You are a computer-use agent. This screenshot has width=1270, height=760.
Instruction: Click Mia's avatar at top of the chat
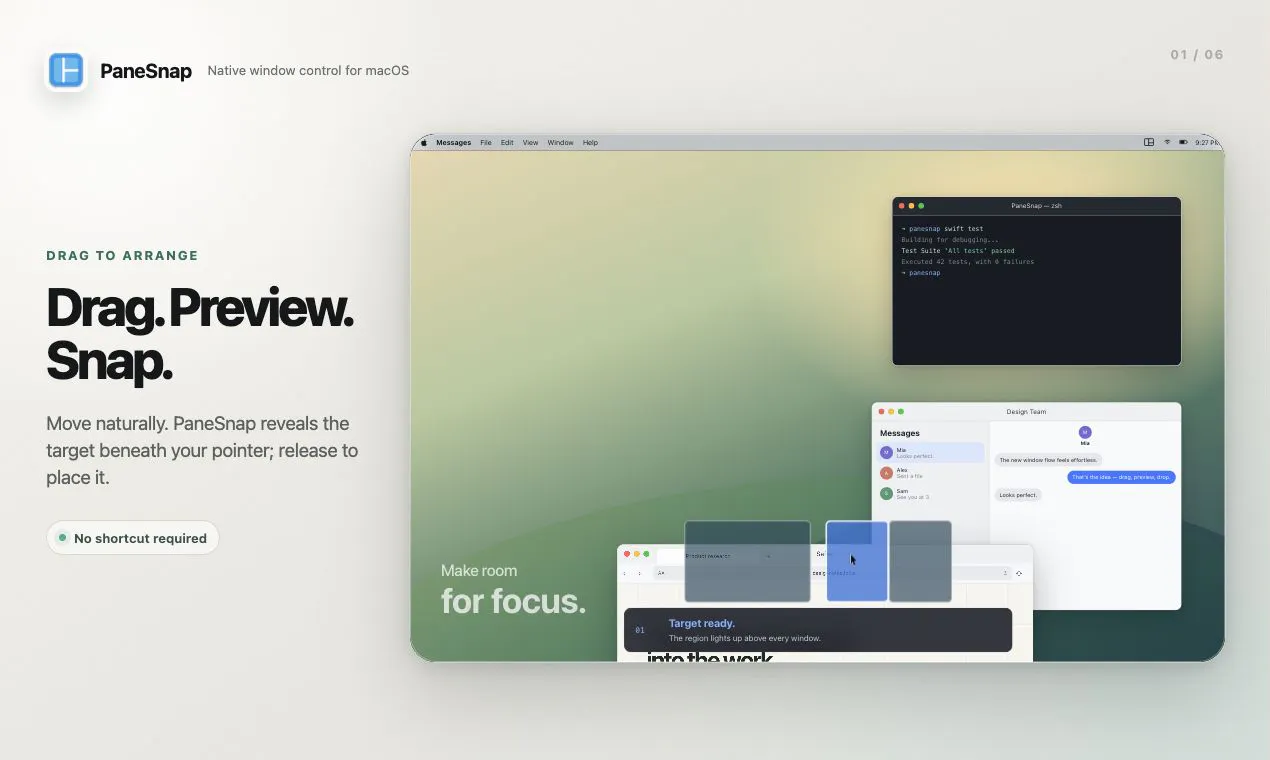pyautogui.click(x=1085, y=432)
